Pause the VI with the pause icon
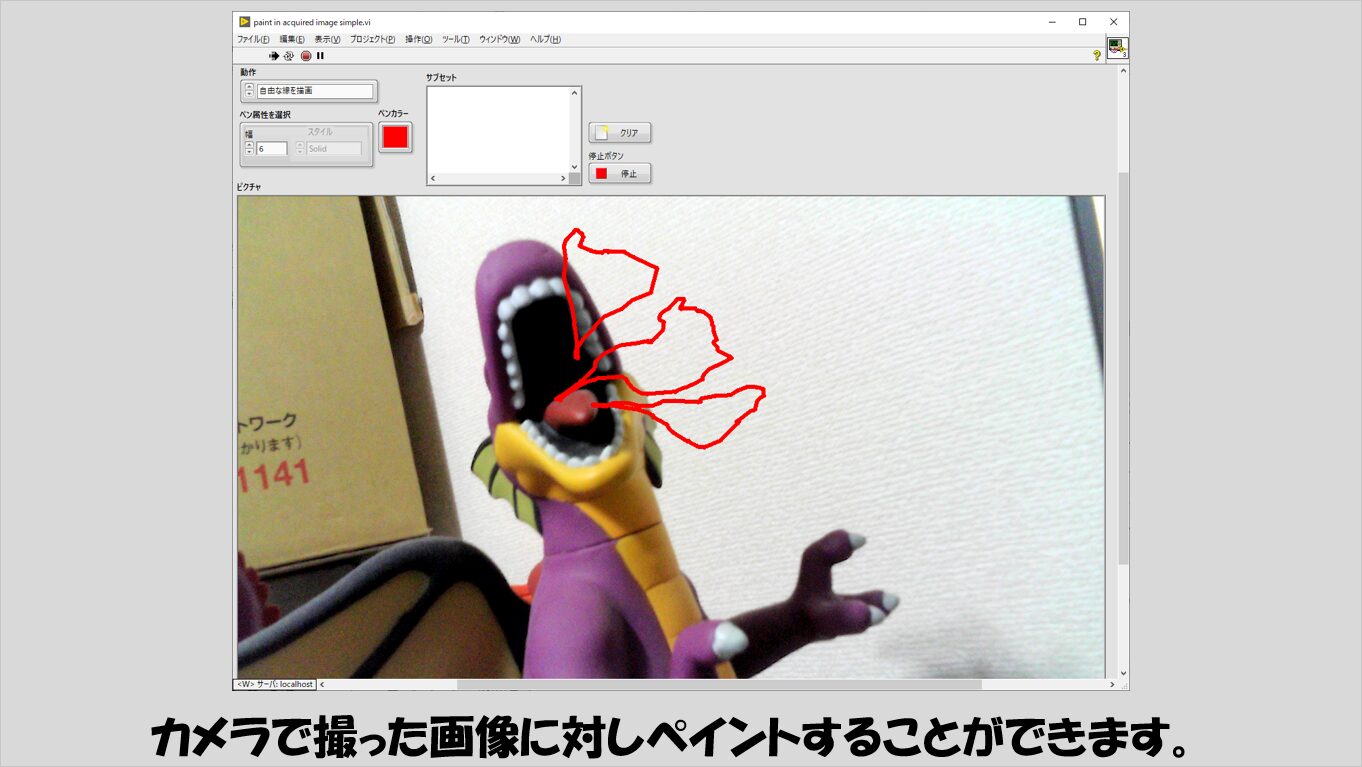The image size is (1362, 767). [320, 56]
